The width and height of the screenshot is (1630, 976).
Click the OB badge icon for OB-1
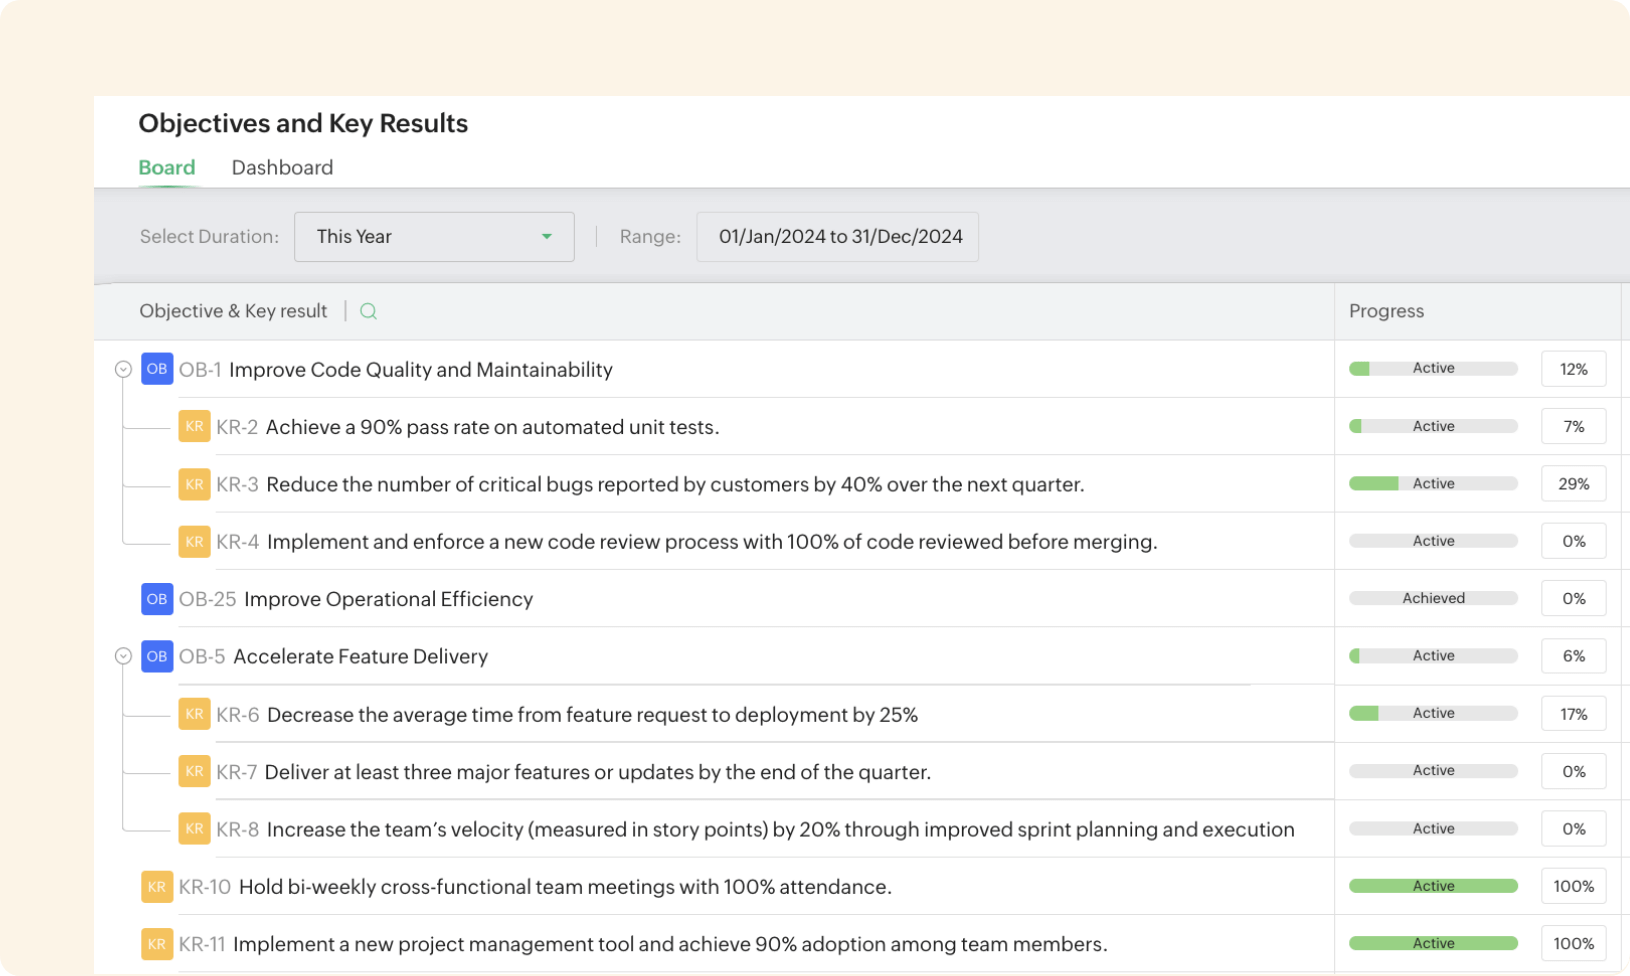(x=157, y=369)
